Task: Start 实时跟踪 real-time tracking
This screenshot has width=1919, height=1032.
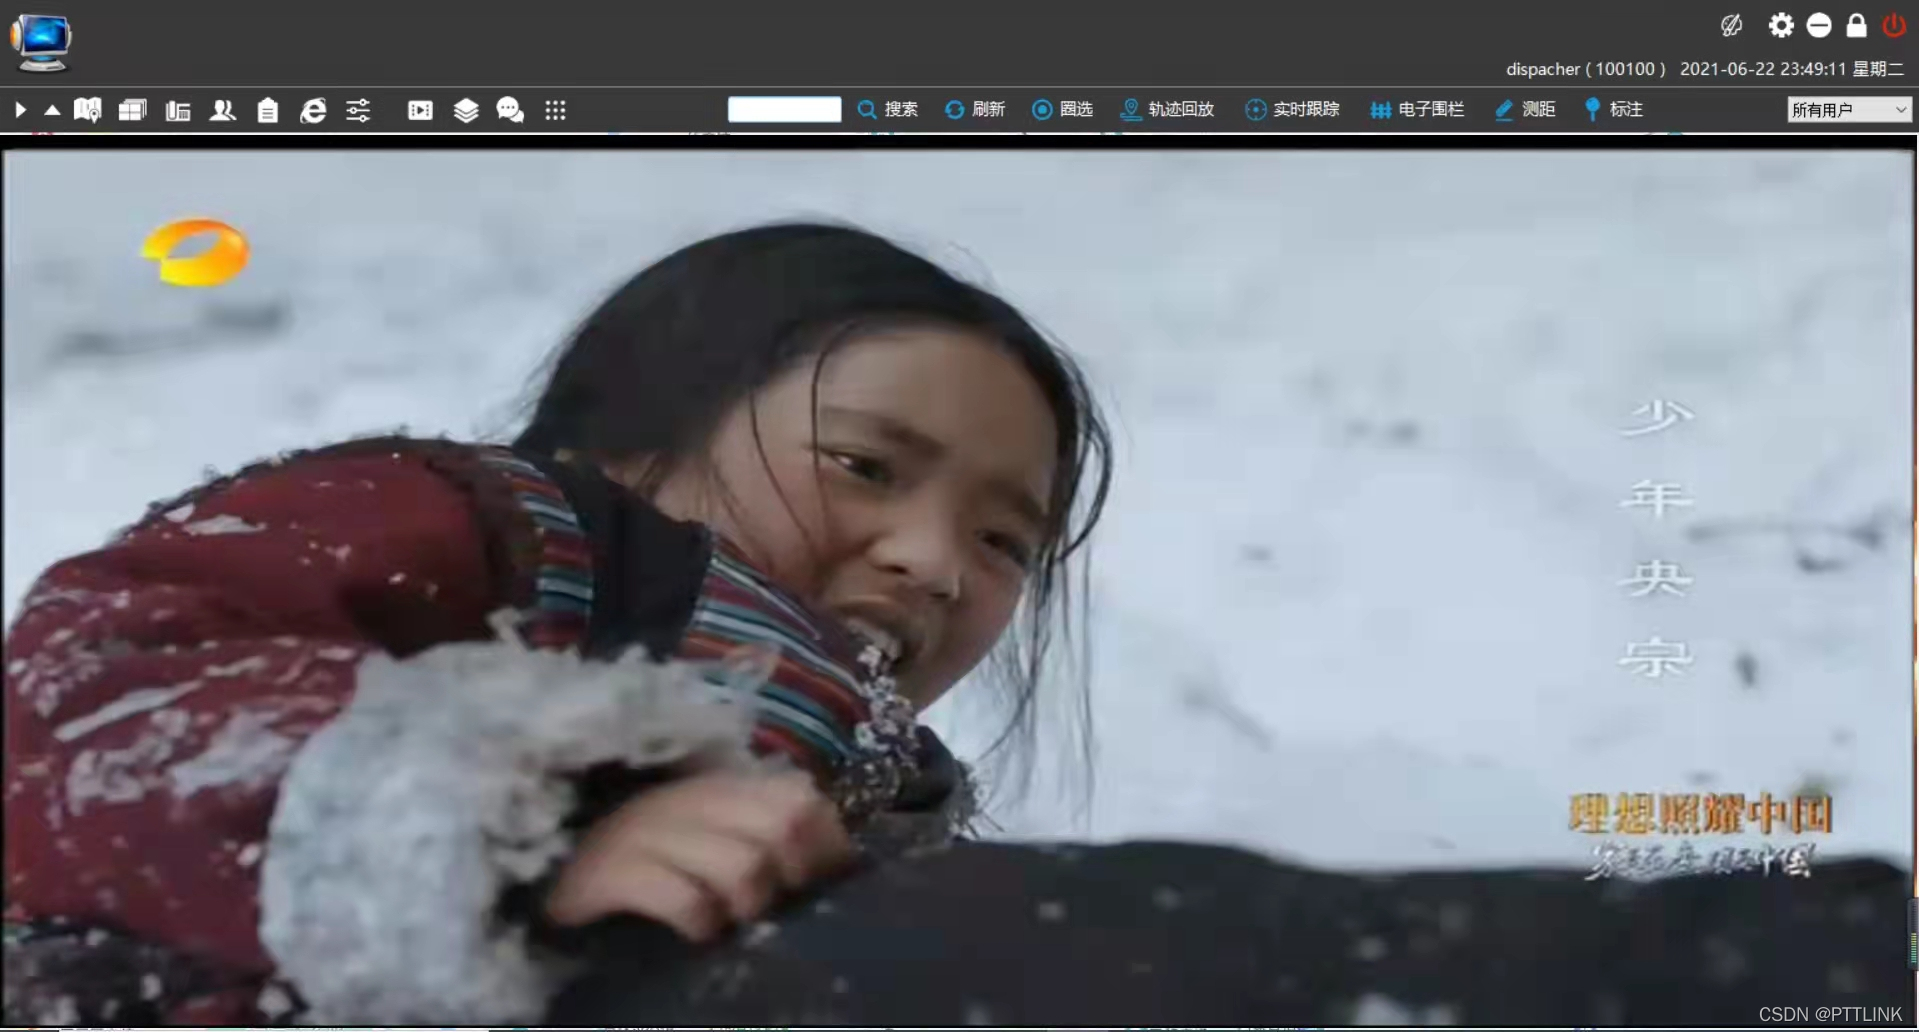Action: coord(1292,109)
